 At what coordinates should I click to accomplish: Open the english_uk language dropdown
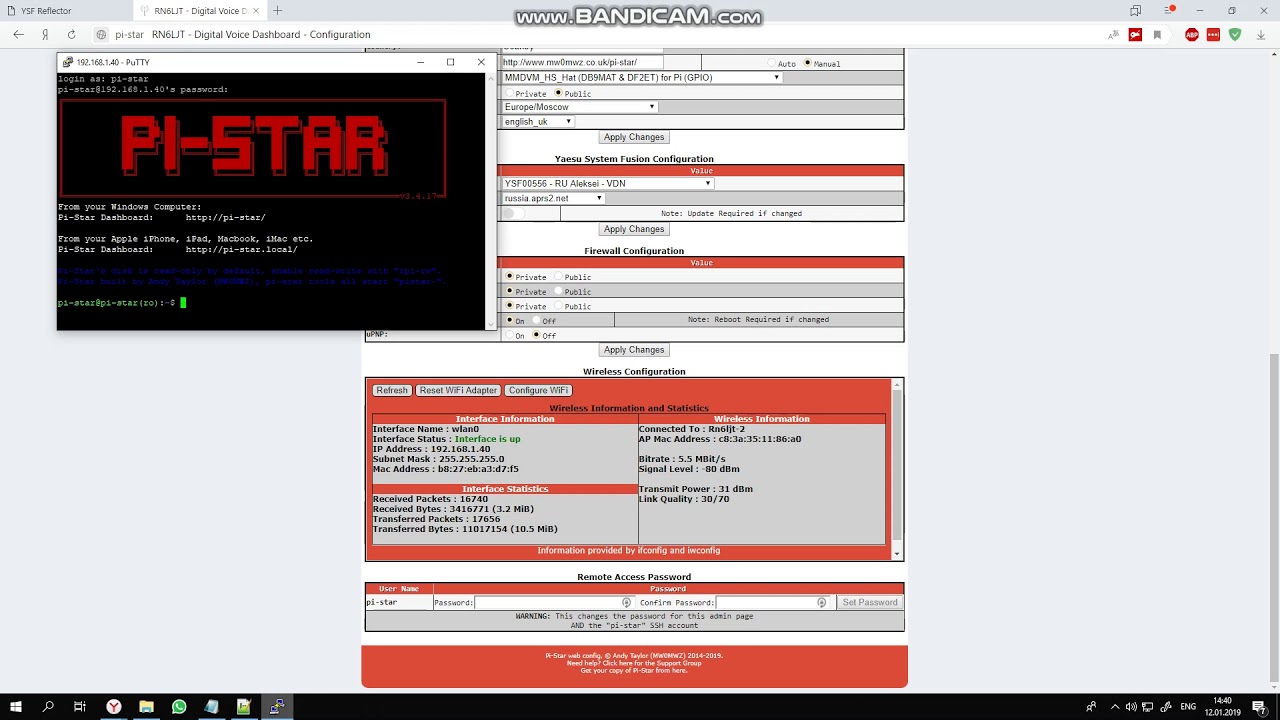tap(538, 122)
